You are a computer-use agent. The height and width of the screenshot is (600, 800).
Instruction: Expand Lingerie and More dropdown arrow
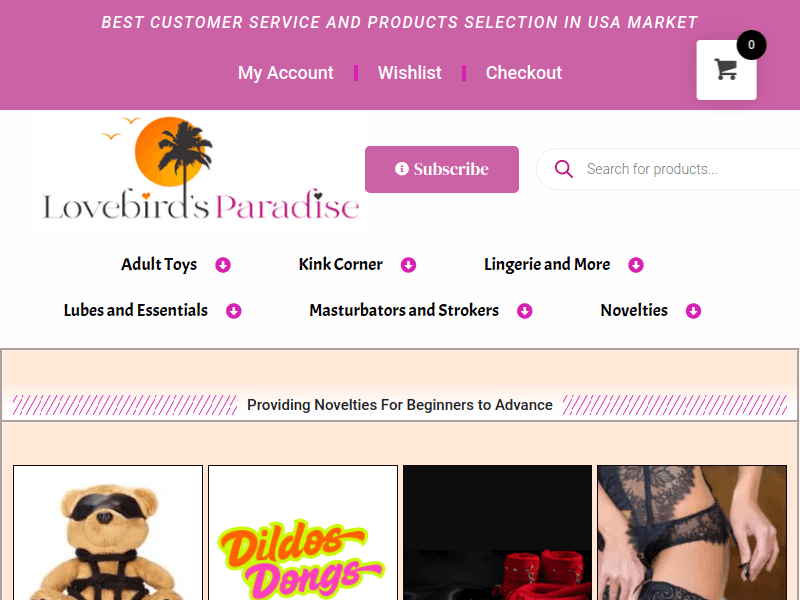point(636,265)
